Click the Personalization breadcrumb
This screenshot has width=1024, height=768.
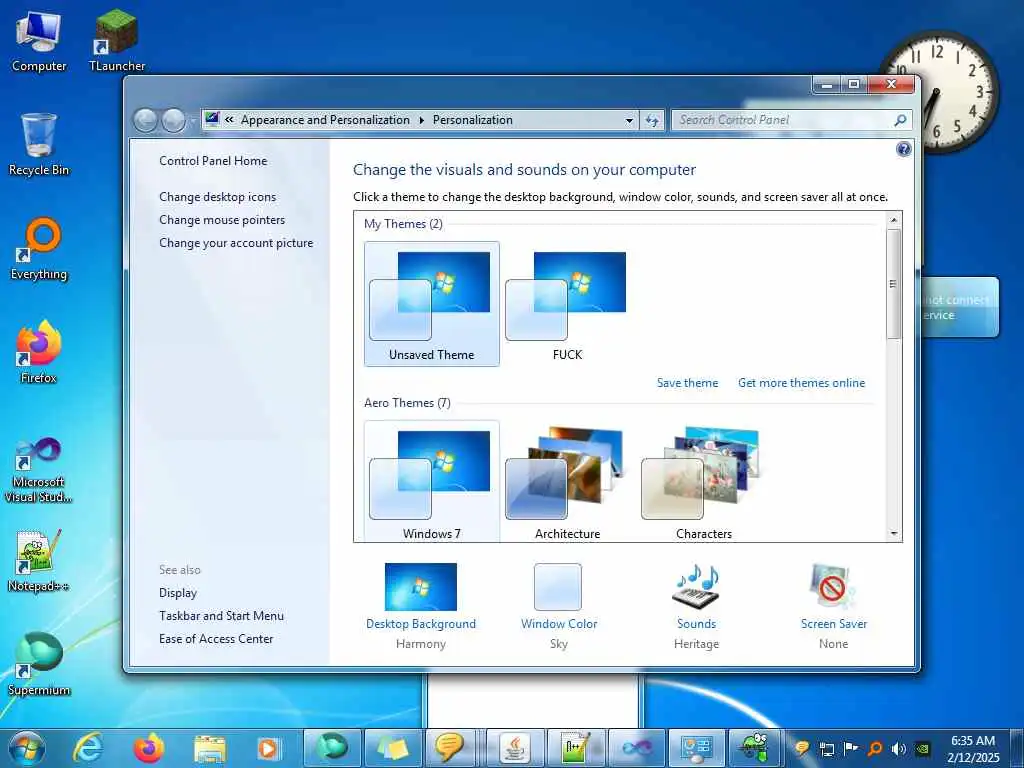472,120
